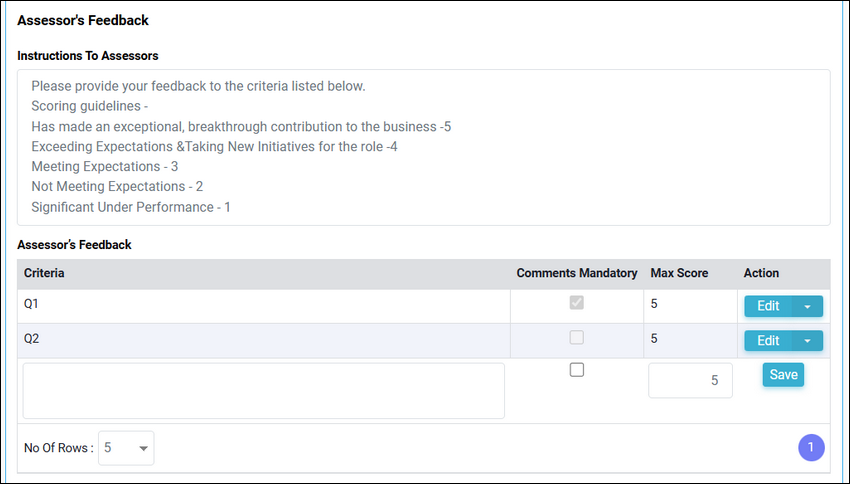Open the dropdown arrow beside Q2 Edit
The image size is (850, 484).
(807, 341)
